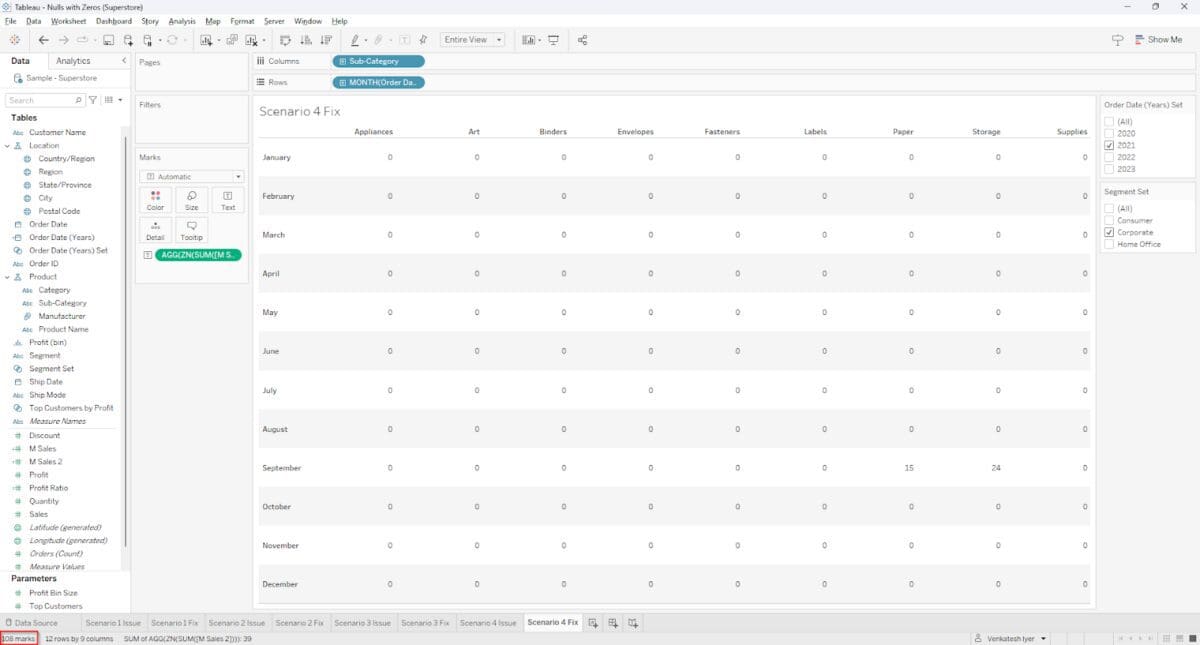Click the Run Update refresh icon
This screenshot has height=645, width=1200.
(172, 40)
